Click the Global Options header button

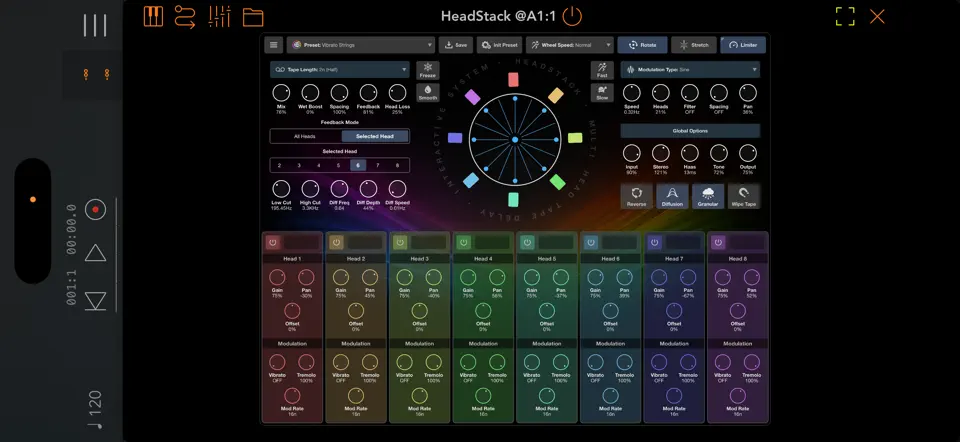[690, 130]
